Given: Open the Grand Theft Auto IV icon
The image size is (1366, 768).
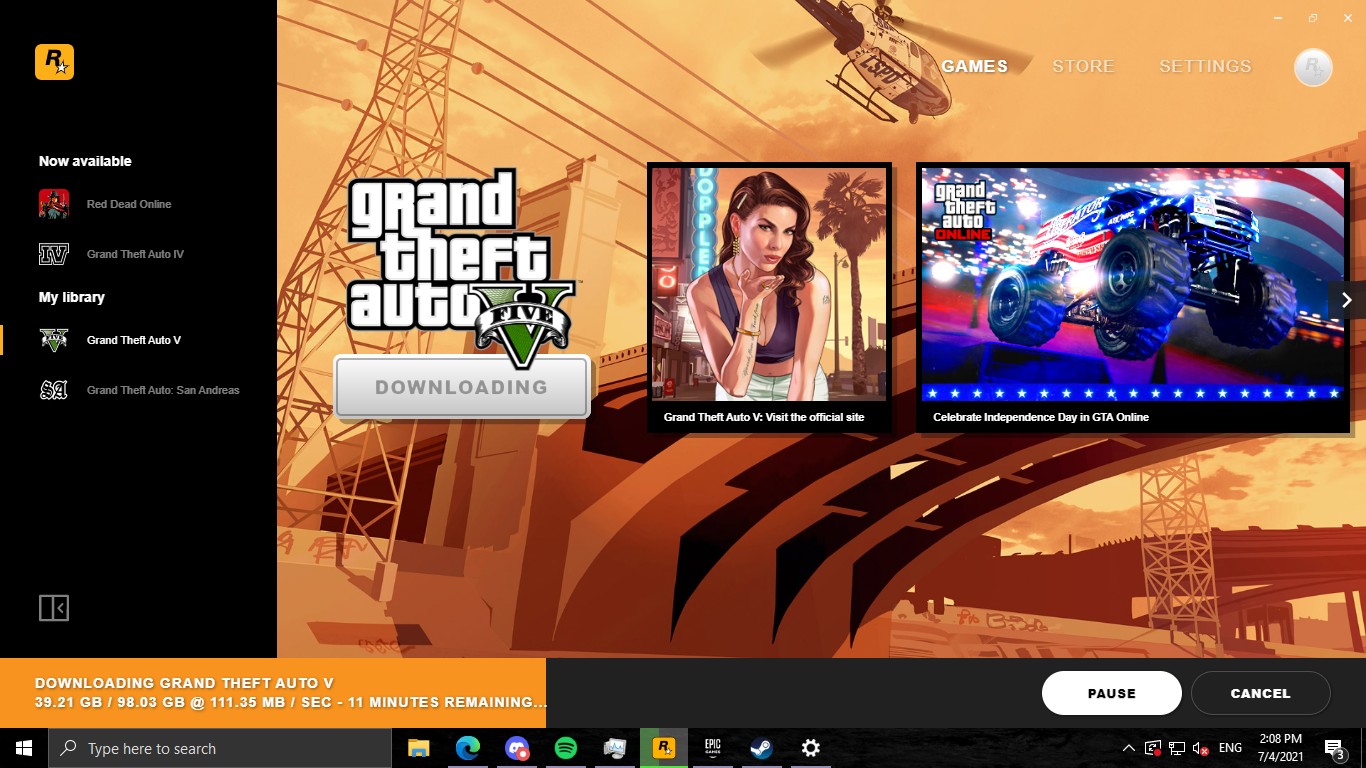Looking at the screenshot, I should click(54, 254).
